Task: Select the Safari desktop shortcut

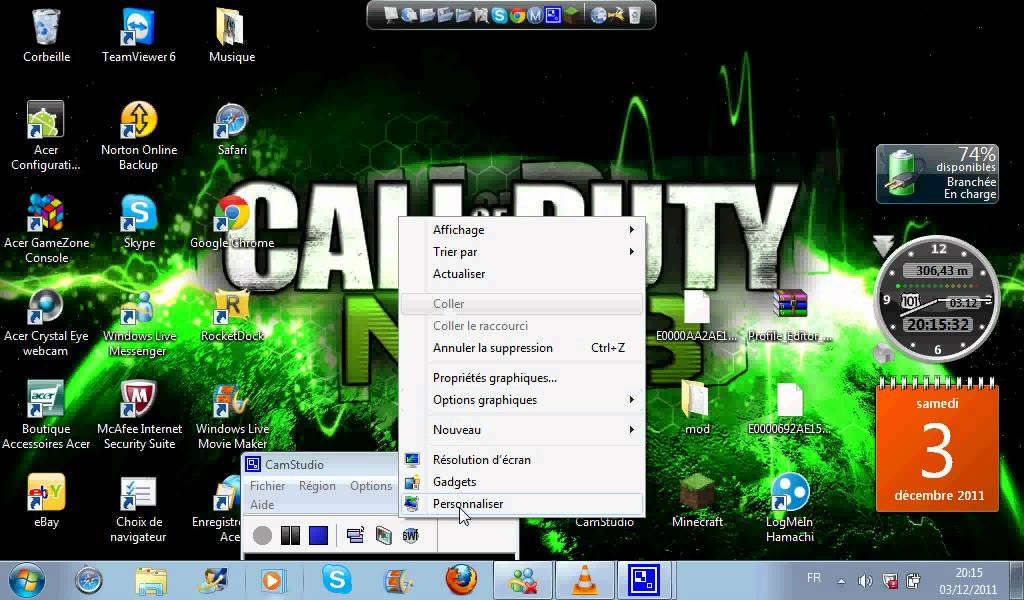Action: (x=232, y=129)
